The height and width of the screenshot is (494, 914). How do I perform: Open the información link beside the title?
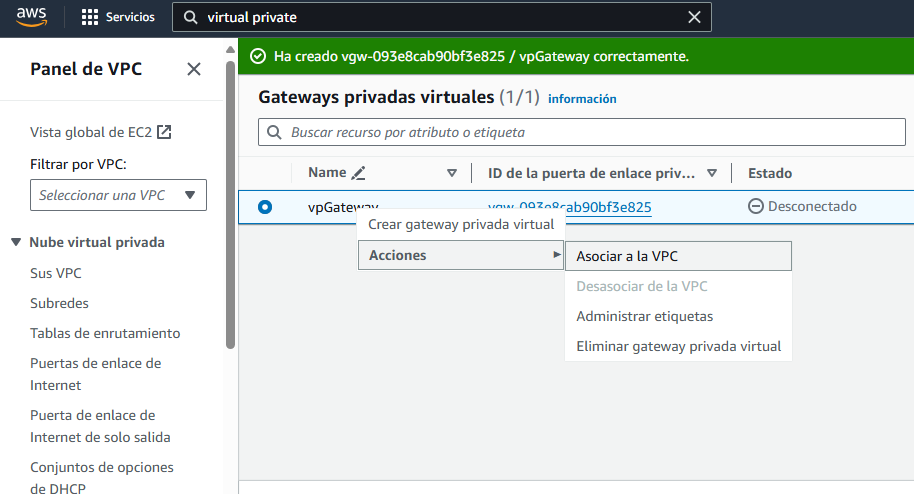click(582, 99)
